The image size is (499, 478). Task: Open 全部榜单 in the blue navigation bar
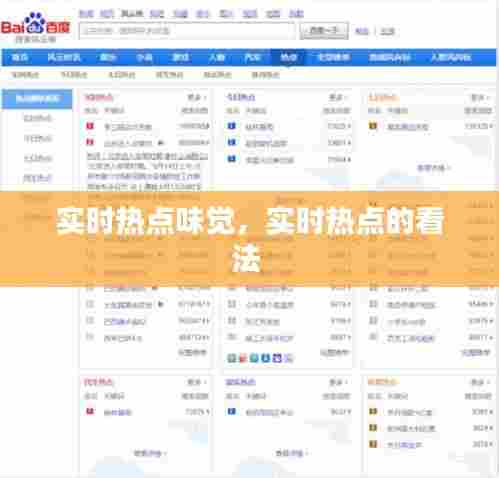pyautogui.click(x=333, y=58)
